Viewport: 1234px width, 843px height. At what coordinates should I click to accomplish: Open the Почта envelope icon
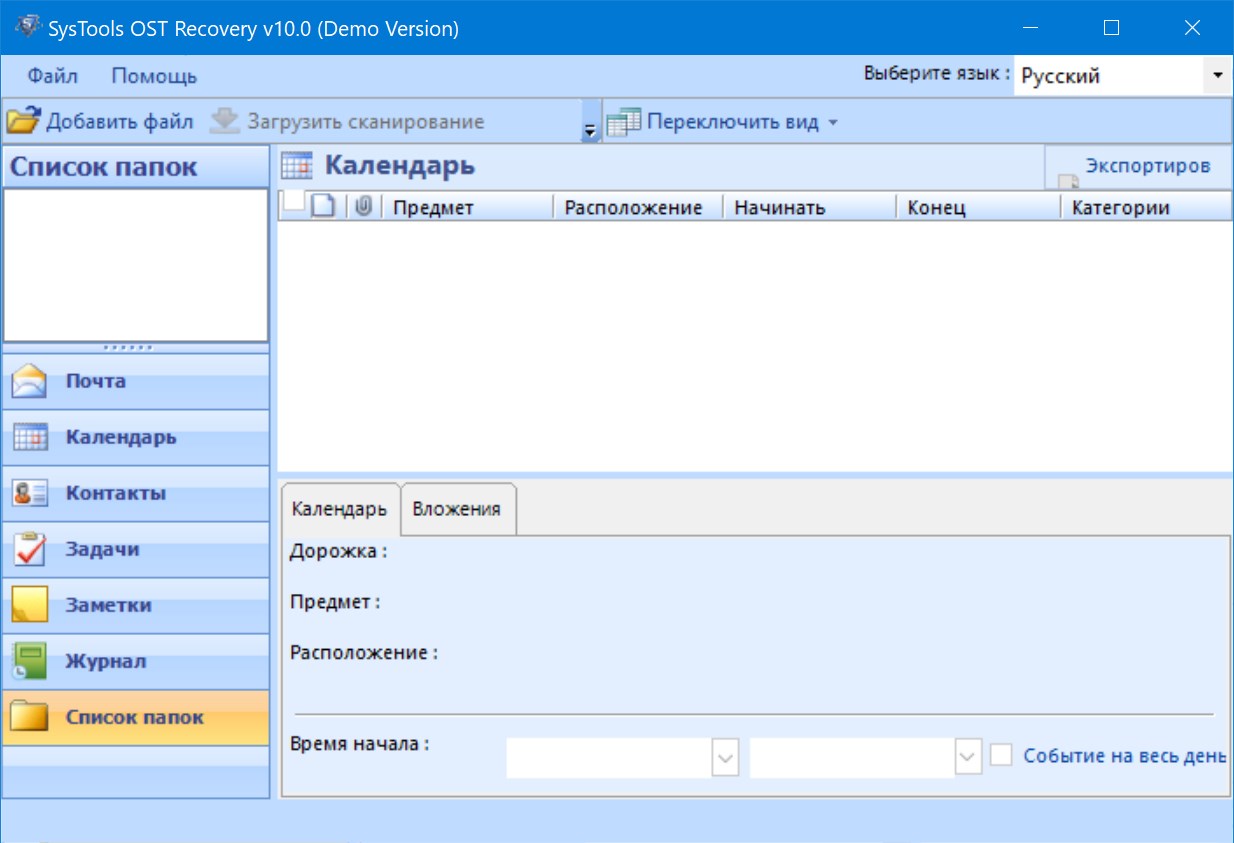30,382
